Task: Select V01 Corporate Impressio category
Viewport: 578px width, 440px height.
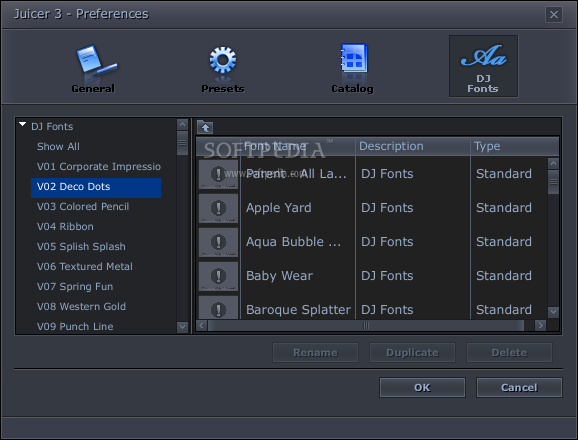Action: coord(99,167)
